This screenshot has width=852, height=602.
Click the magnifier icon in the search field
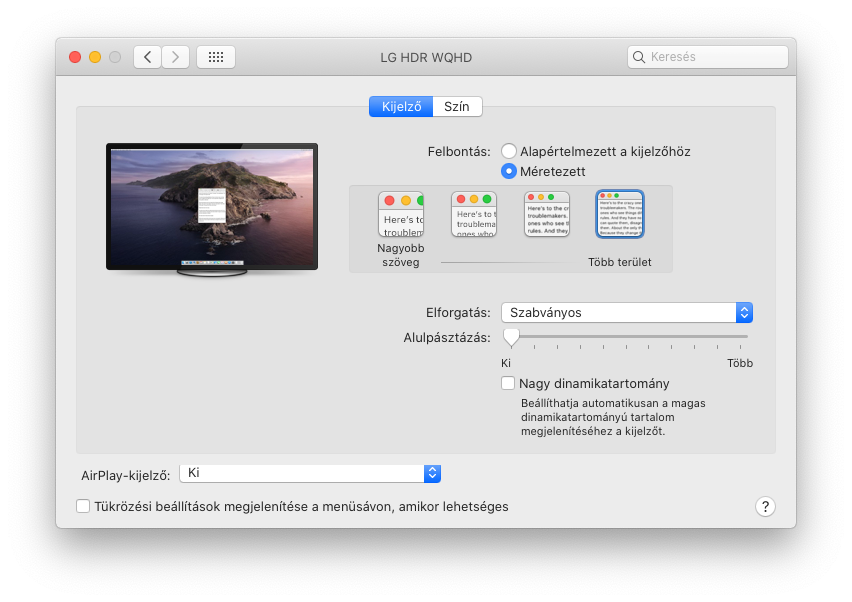639,57
